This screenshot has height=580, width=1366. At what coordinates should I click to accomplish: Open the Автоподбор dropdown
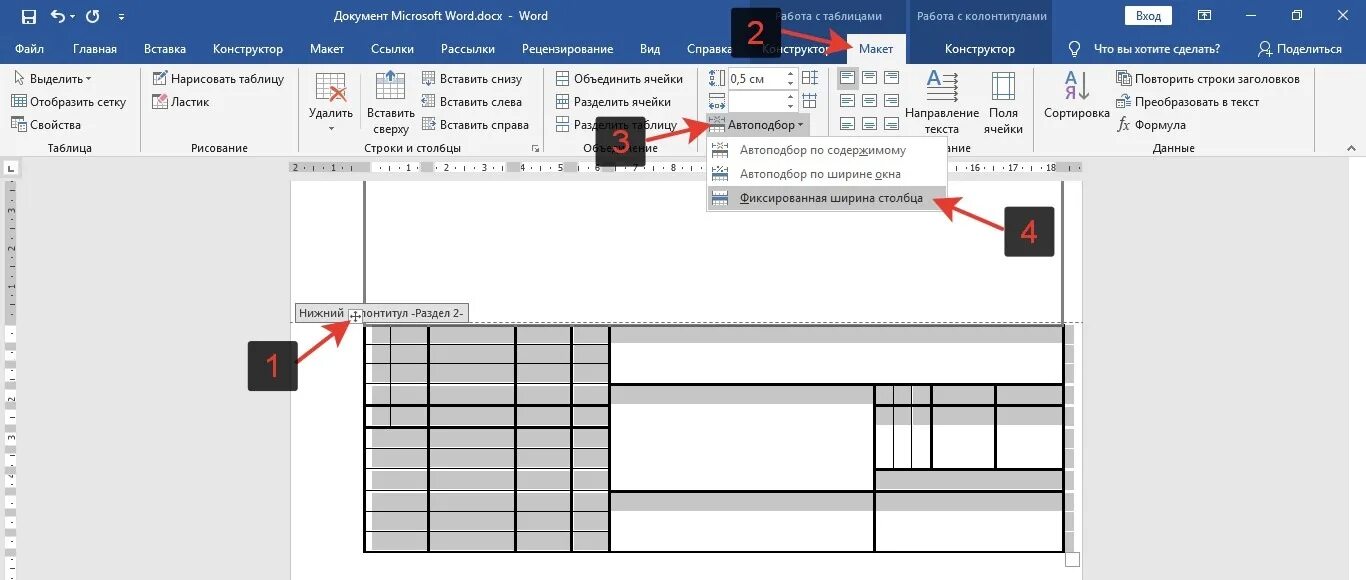[758, 125]
